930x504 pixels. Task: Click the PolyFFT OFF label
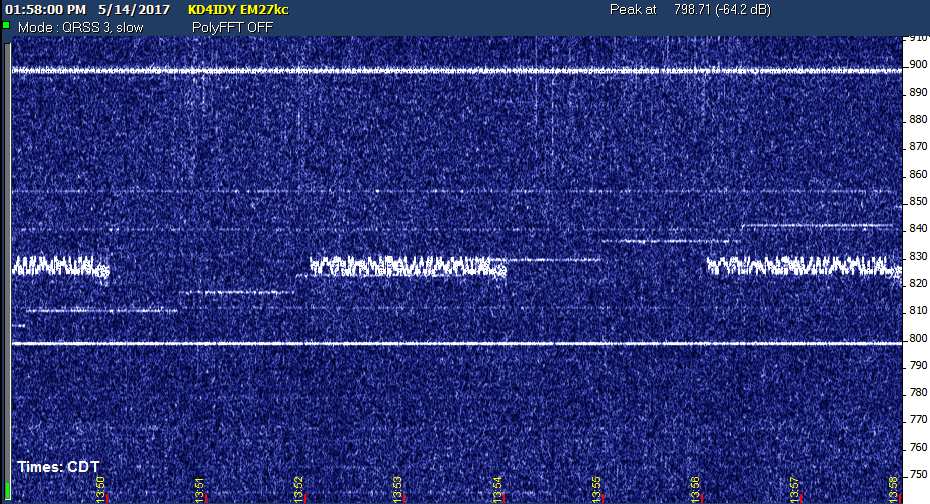point(232,27)
